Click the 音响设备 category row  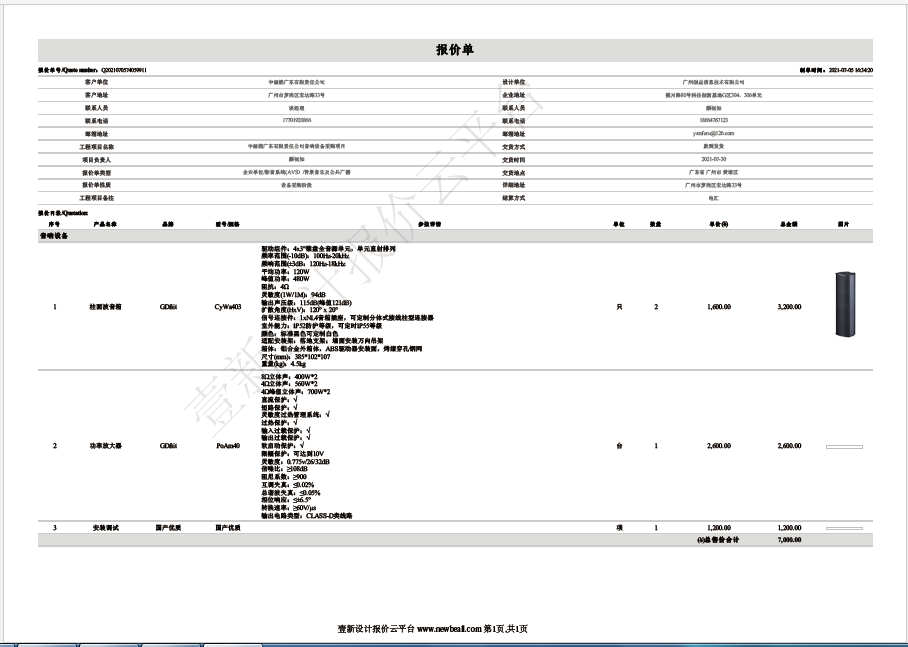pyautogui.click(x=455, y=236)
